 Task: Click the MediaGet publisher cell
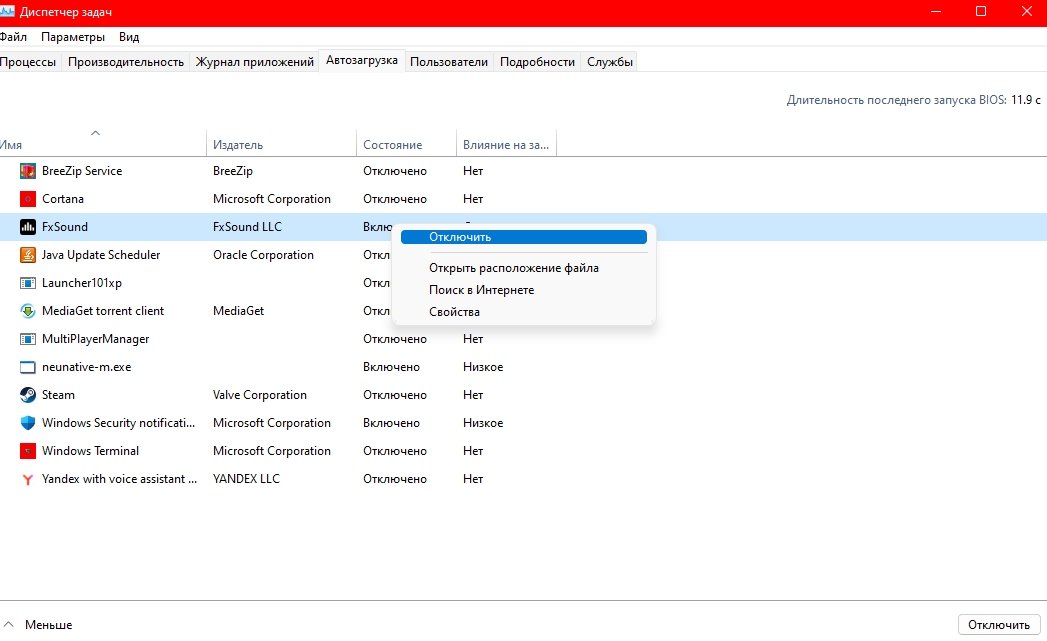point(238,311)
